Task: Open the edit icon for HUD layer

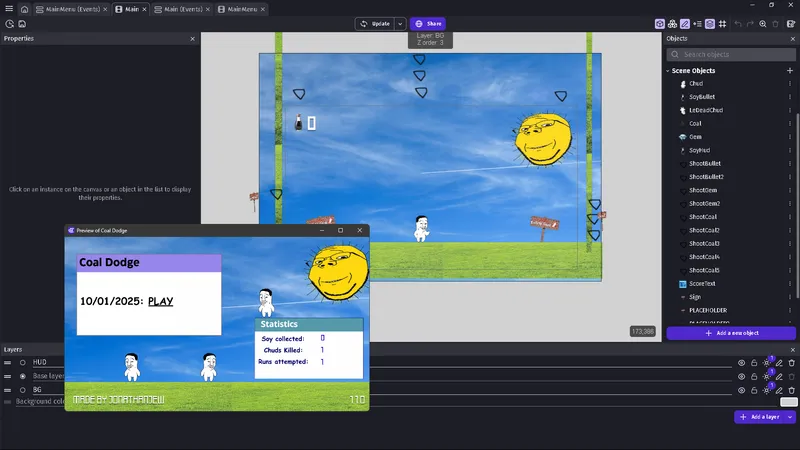Action: [779, 362]
